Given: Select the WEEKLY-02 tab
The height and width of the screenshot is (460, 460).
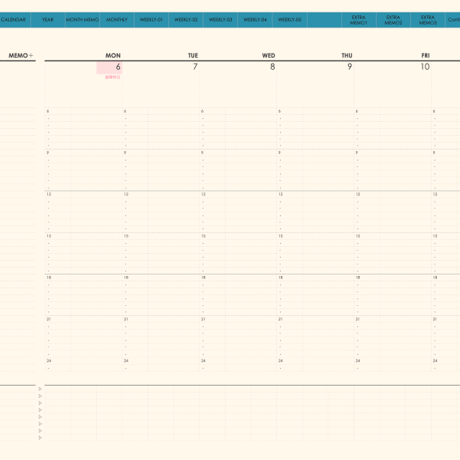Looking at the screenshot, I should click(x=186, y=20).
